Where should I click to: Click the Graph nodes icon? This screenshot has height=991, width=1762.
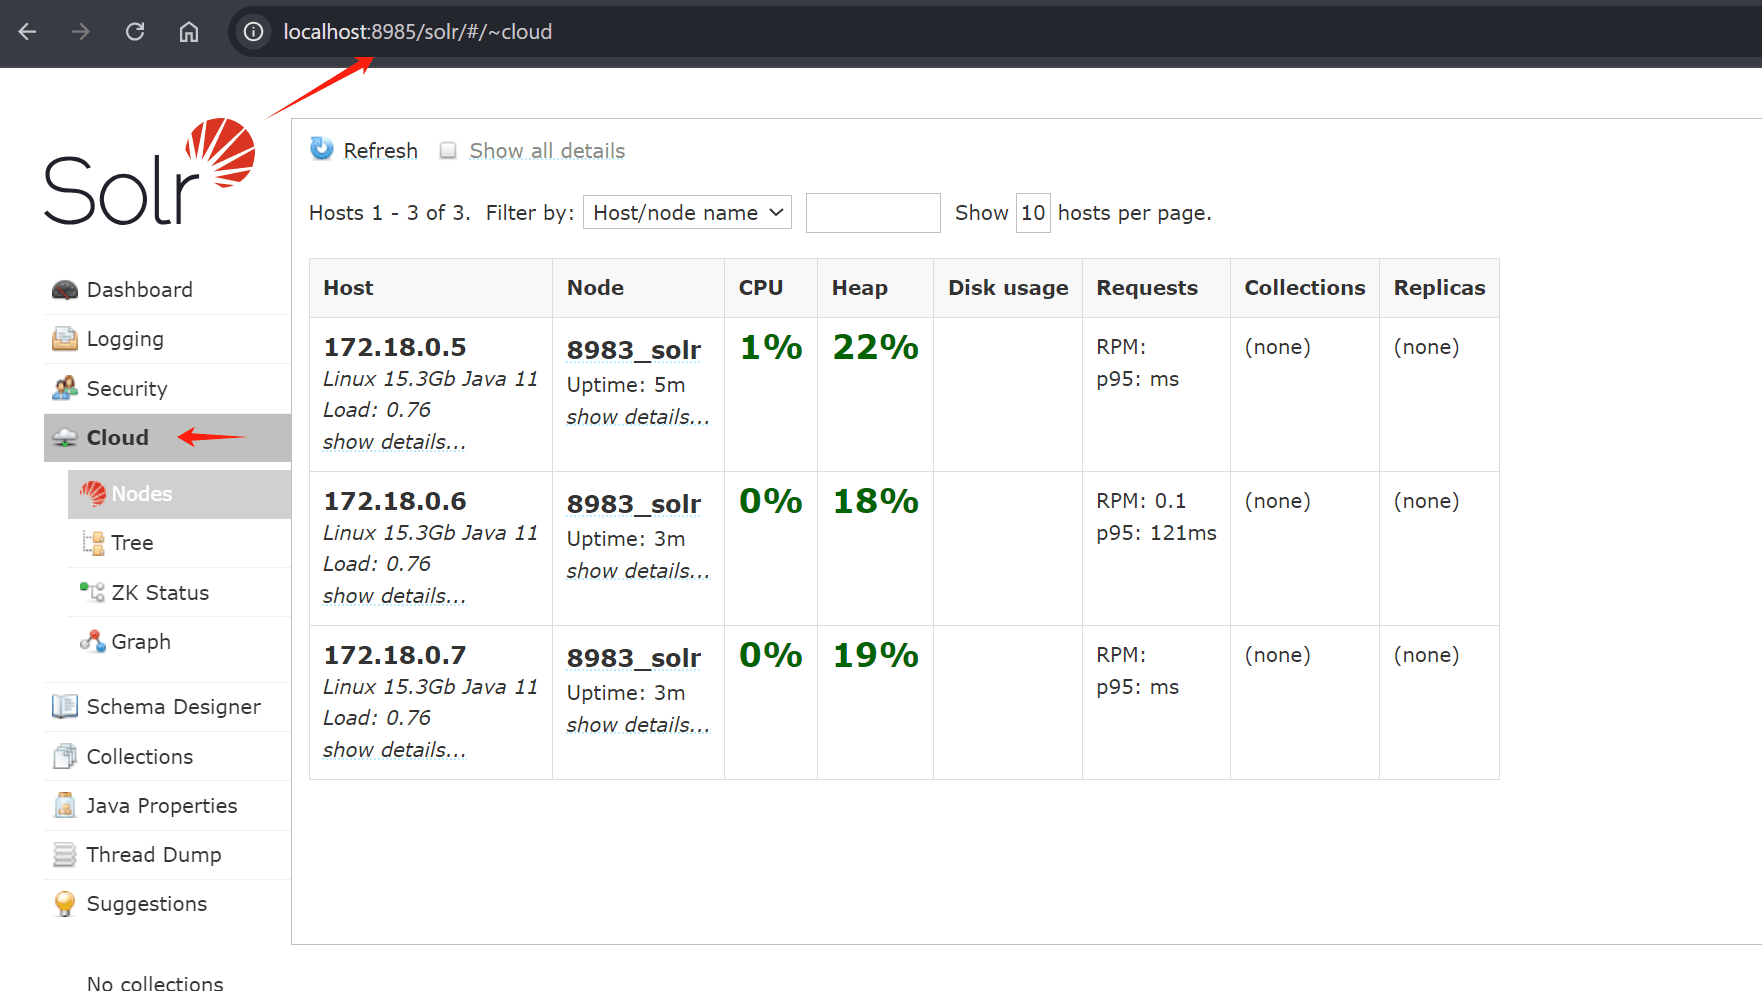[x=93, y=641]
